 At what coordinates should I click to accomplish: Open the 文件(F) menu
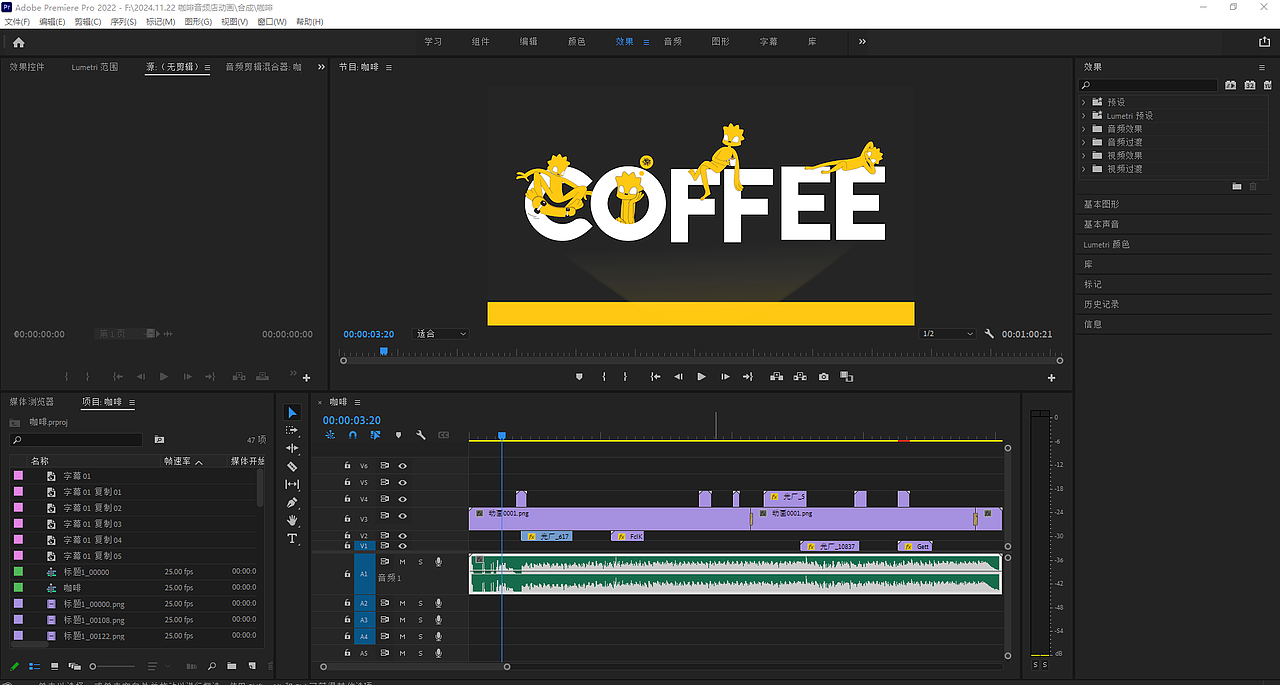click(x=19, y=21)
